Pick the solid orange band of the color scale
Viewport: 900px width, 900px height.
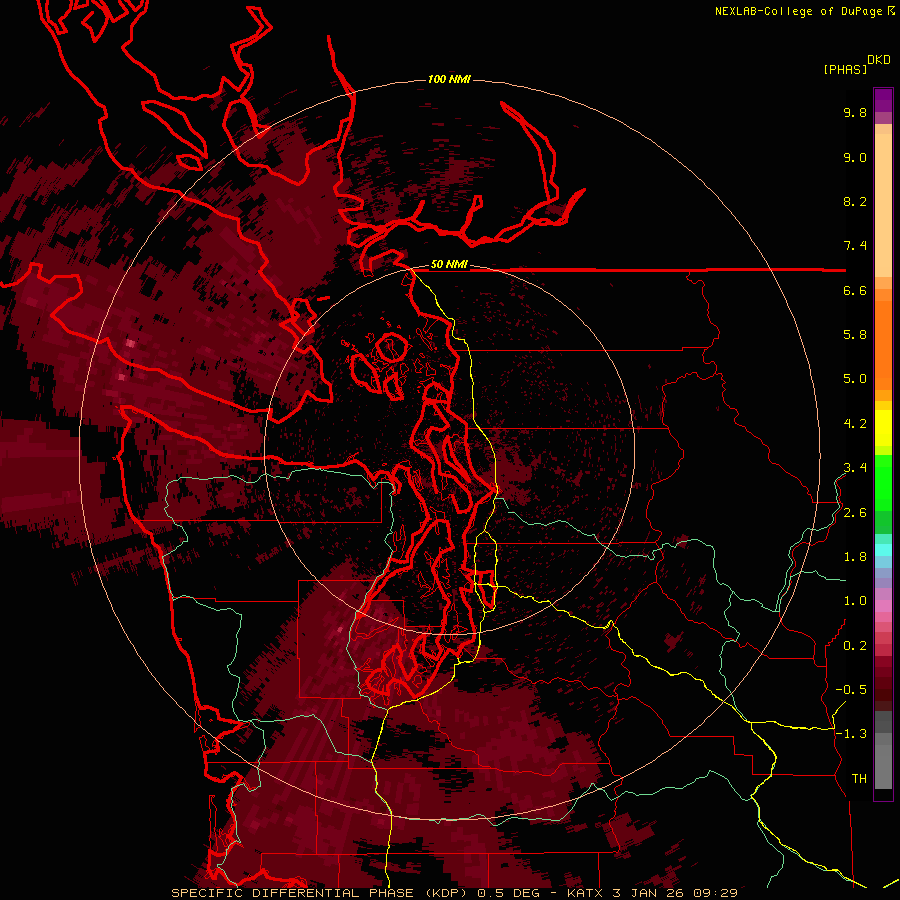(883, 346)
